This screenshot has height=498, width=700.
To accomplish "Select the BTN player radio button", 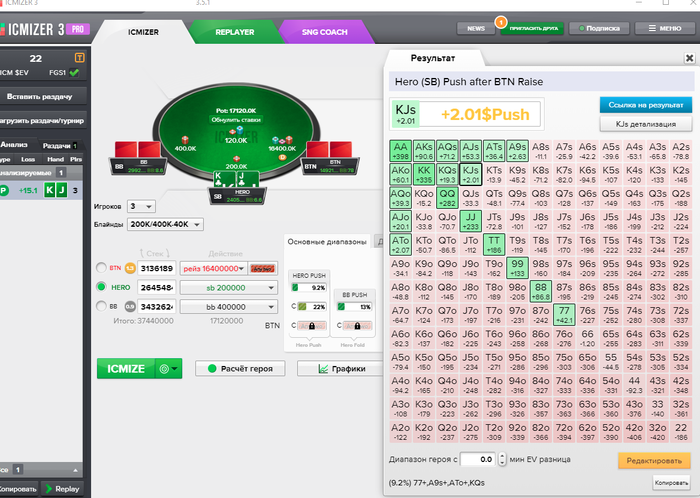I will [101, 267].
